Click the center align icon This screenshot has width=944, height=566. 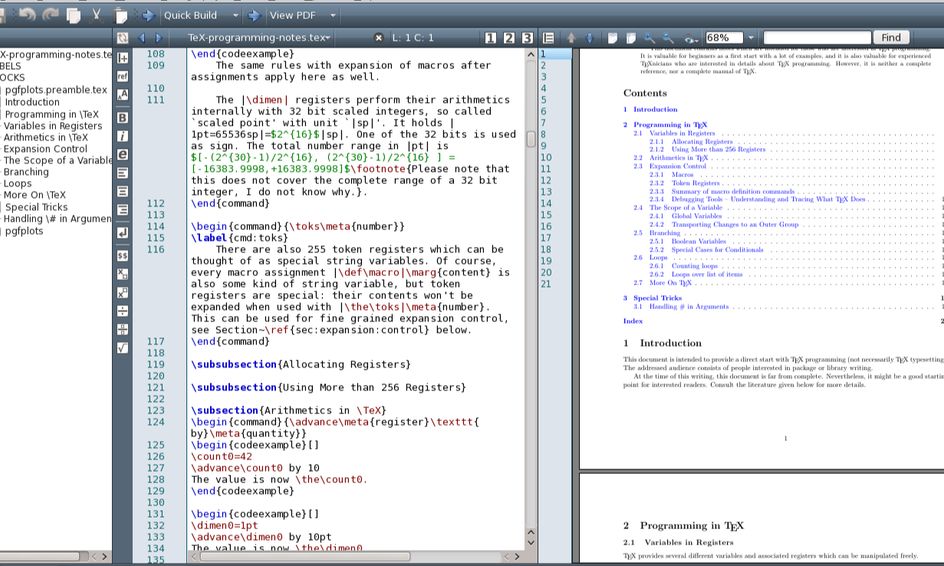[122, 191]
